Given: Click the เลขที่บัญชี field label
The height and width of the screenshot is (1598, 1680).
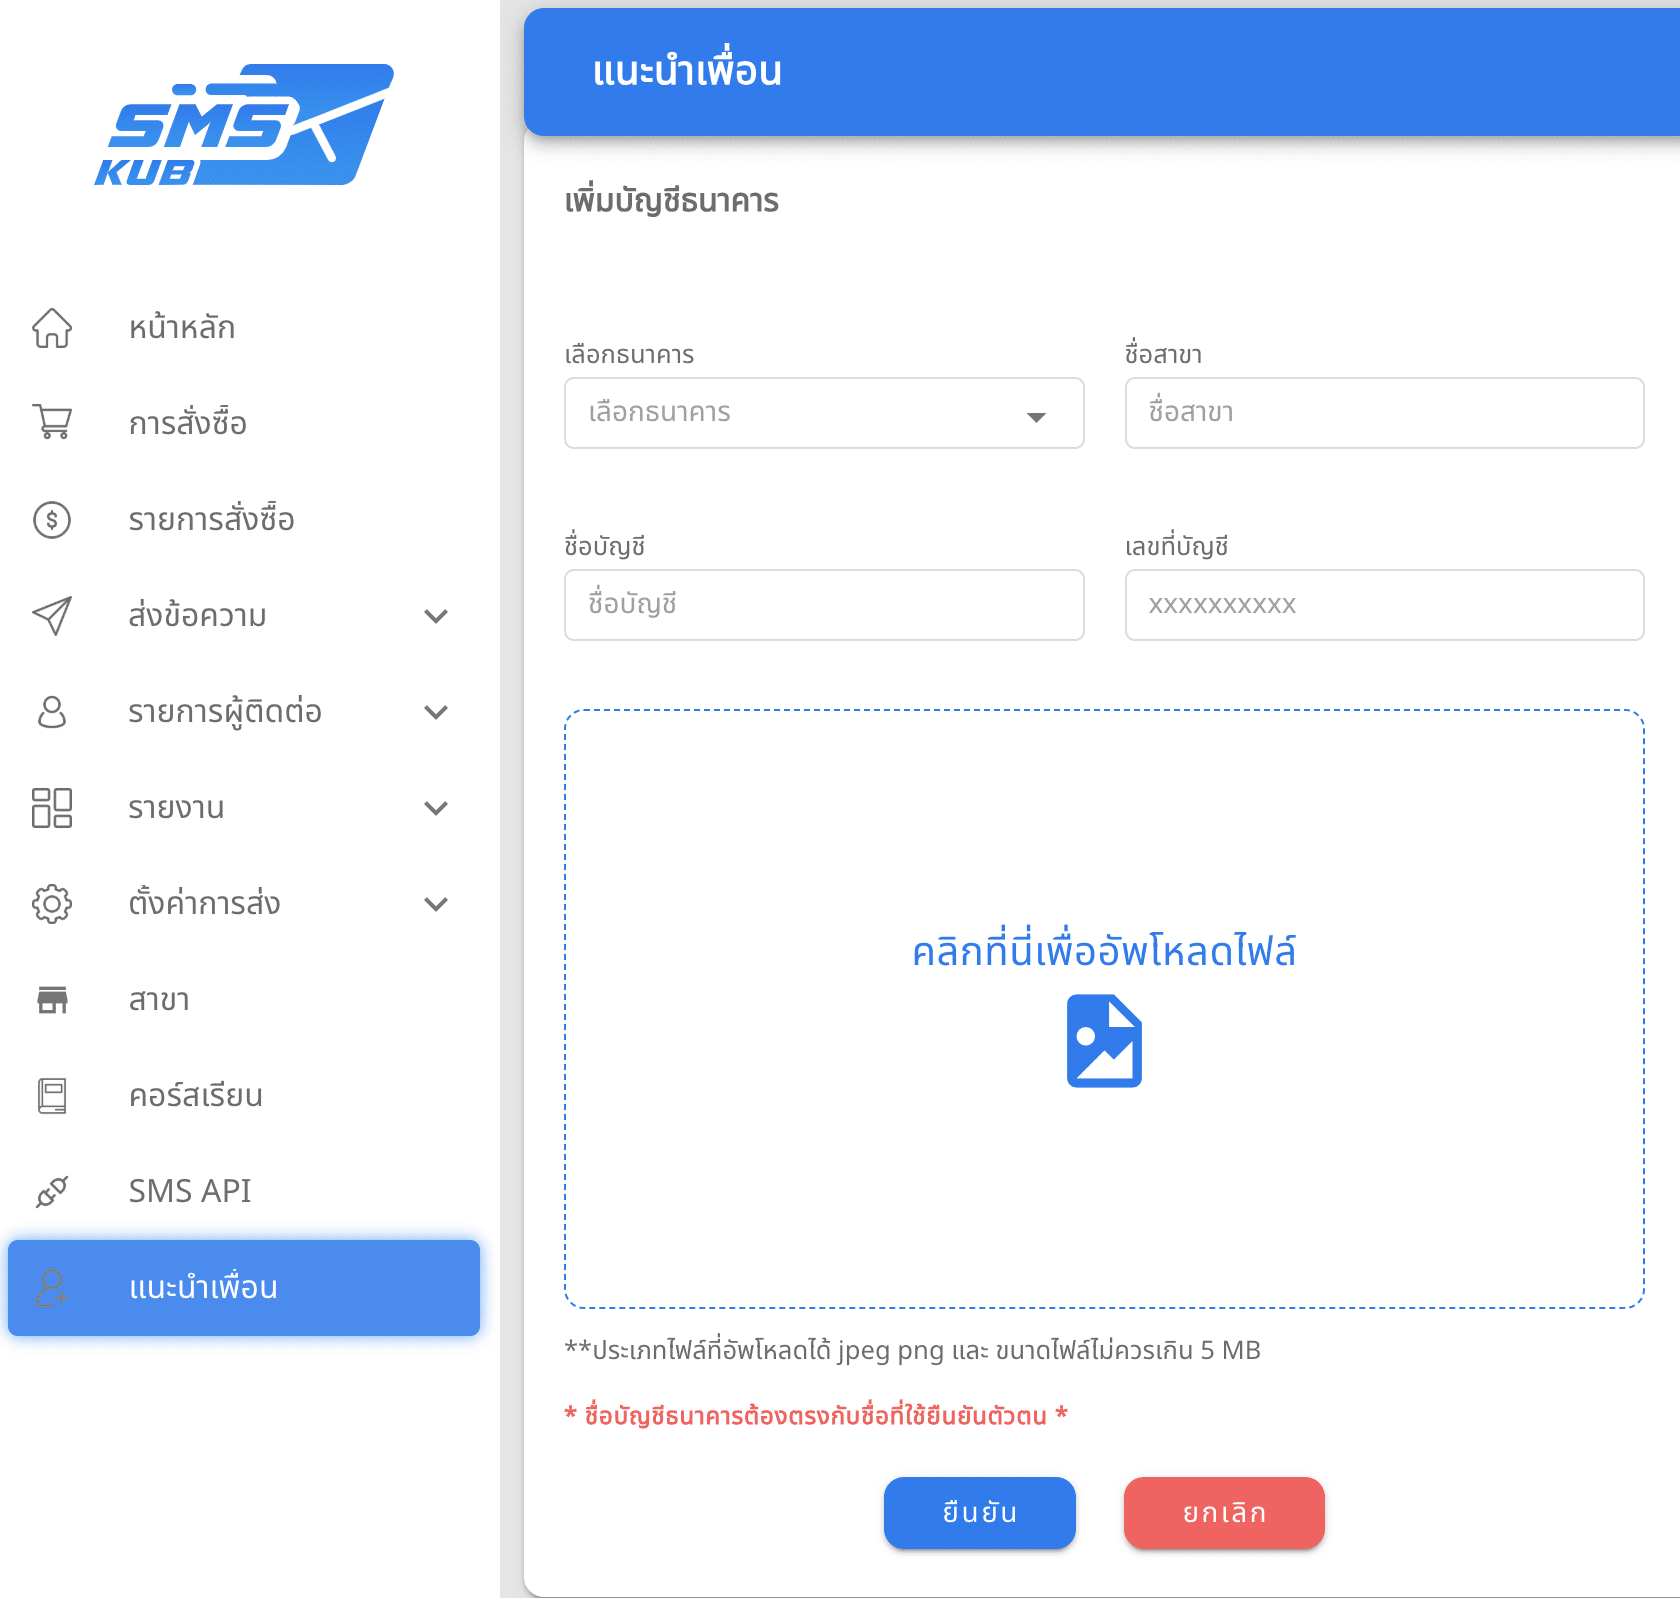Looking at the screenshot, I should coord(1176,546).
